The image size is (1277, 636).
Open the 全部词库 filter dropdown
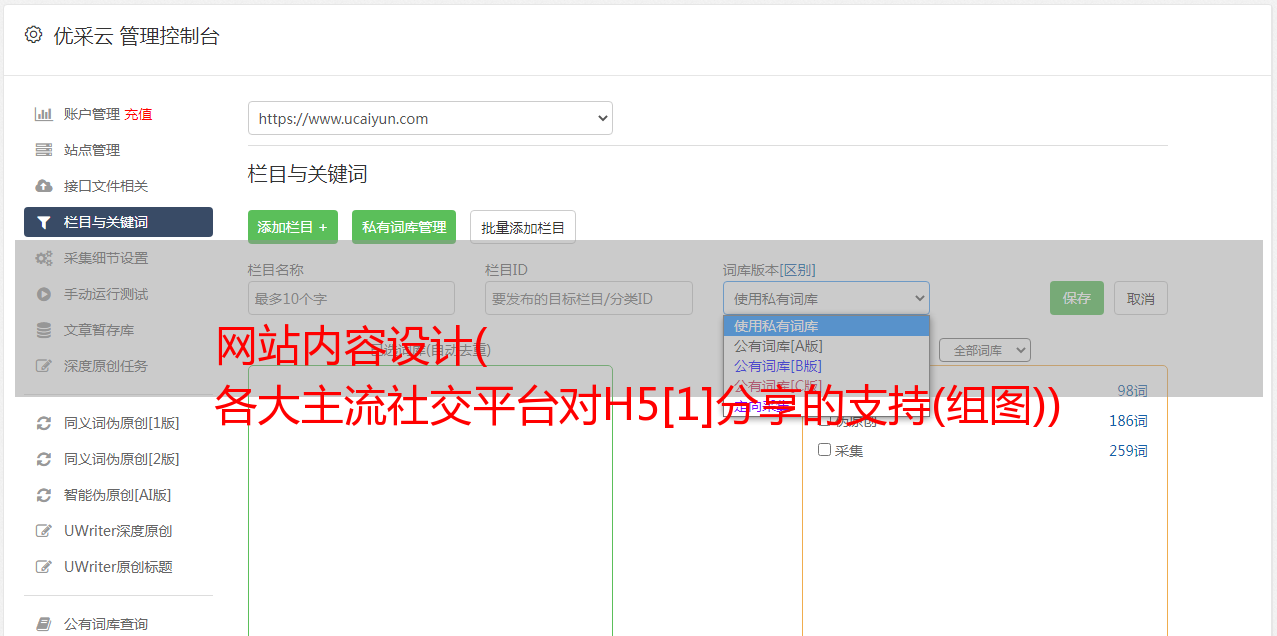click(985, 350)
